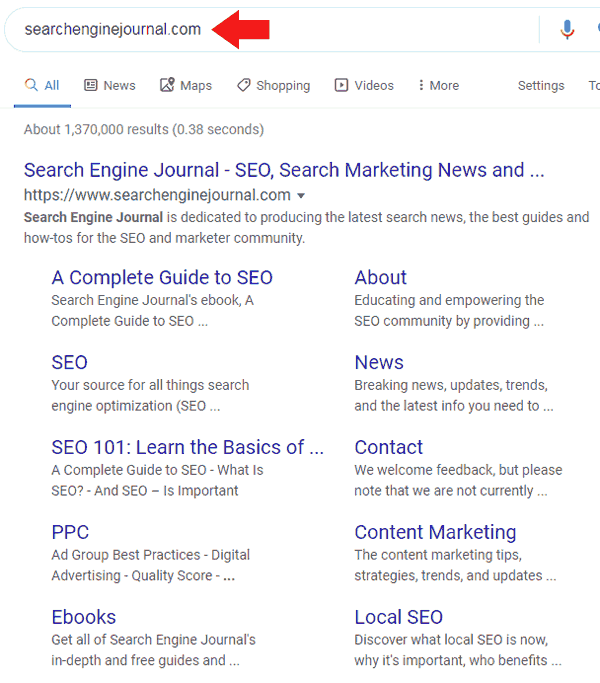Screen dimensions: 600x683
Task: Click the microphone voice search icon
Action: point(567,30)
